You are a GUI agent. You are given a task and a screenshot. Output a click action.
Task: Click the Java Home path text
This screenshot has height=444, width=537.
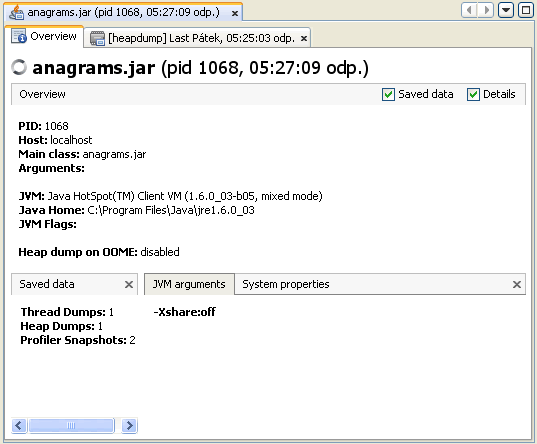tap(171, 210)
